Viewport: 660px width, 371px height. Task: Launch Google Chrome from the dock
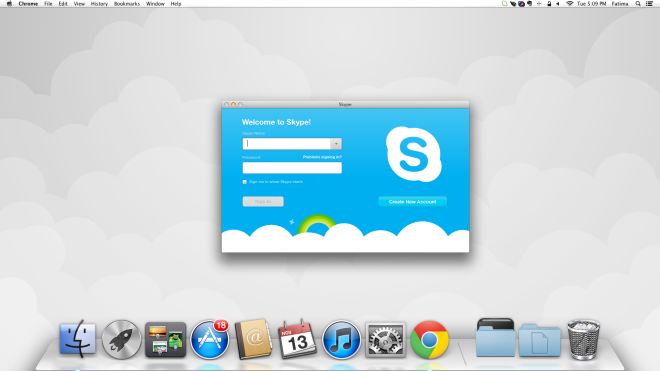point(429,339)
